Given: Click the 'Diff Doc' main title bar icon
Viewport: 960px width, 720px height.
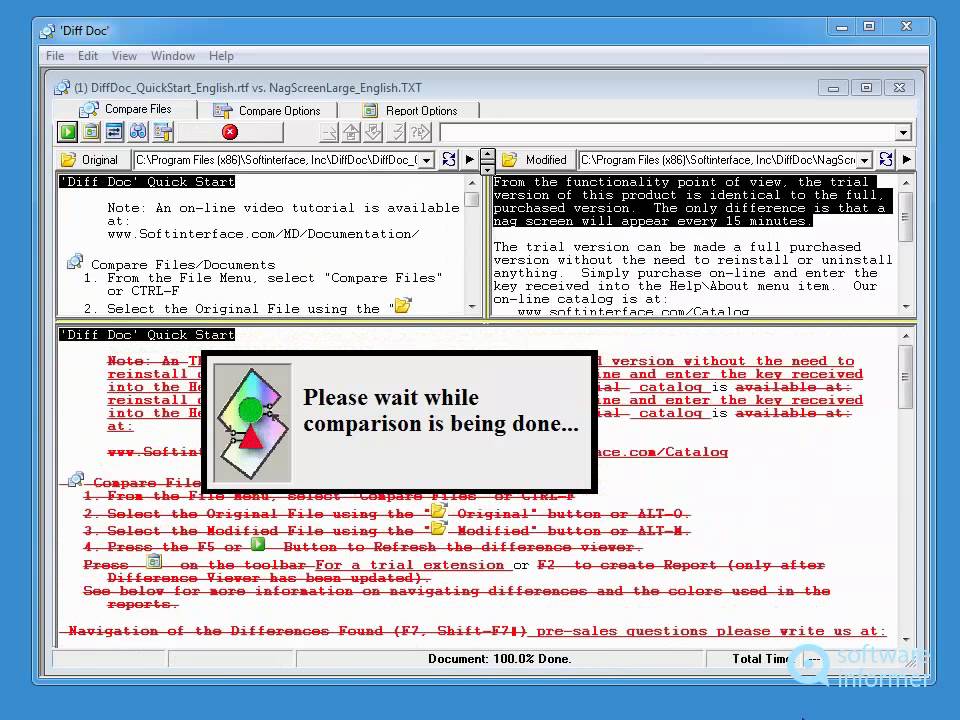Looking at the screenshot, I should click(47, 31).
